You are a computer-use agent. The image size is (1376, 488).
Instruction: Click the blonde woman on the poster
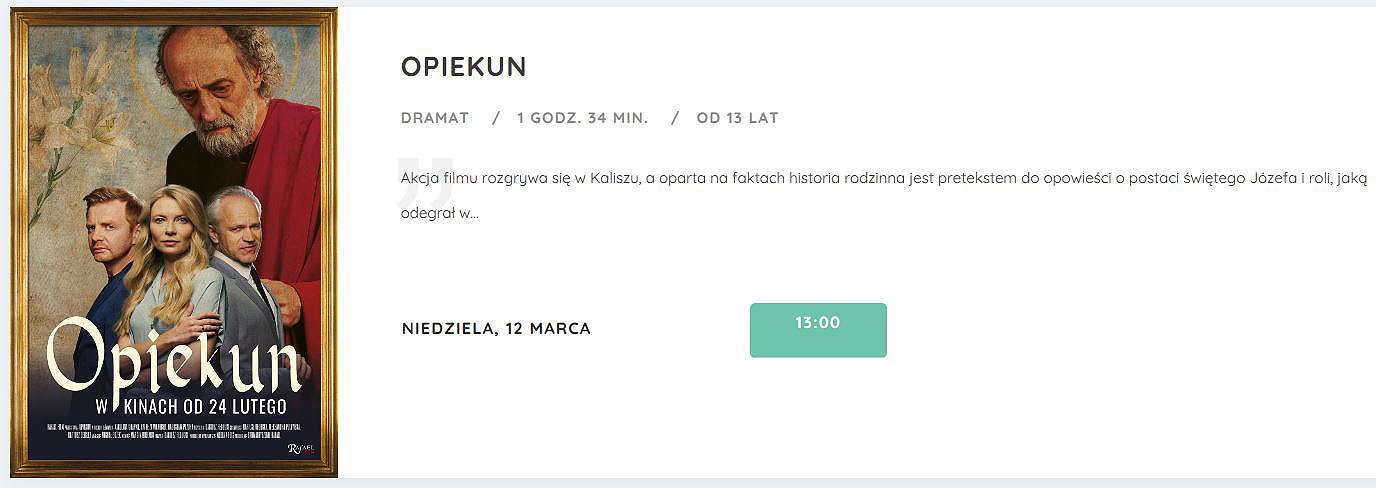168,270
